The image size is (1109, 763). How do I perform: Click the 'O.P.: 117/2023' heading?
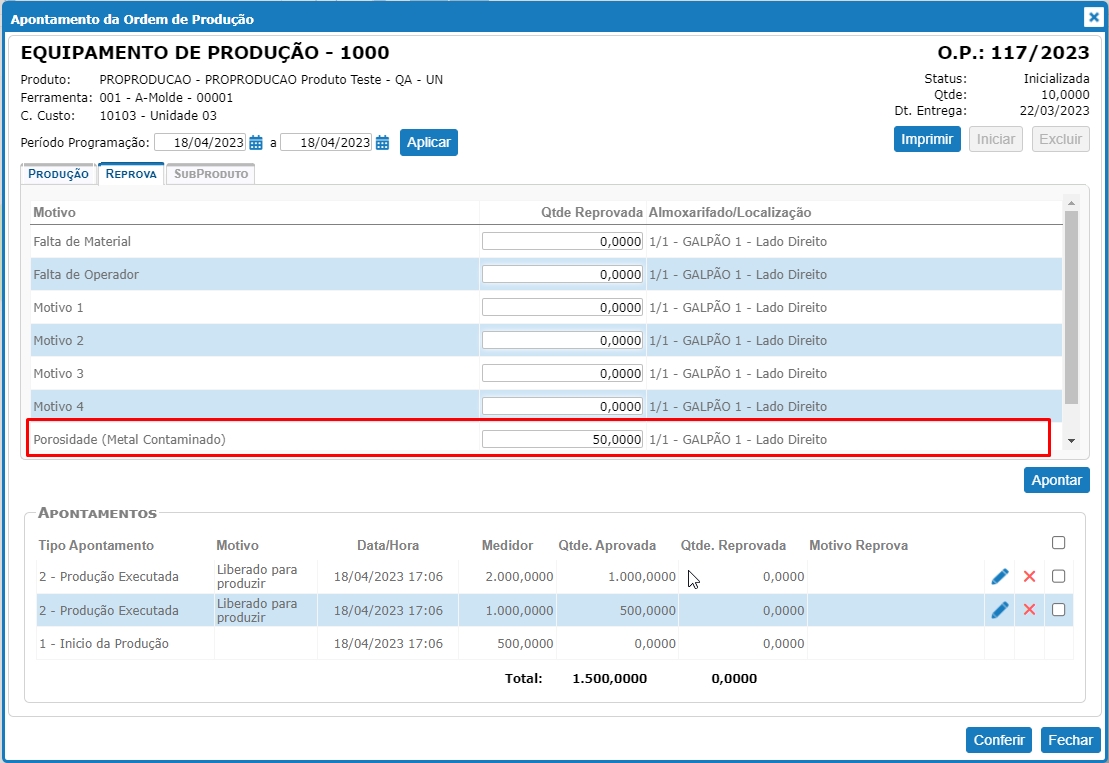1014,52
